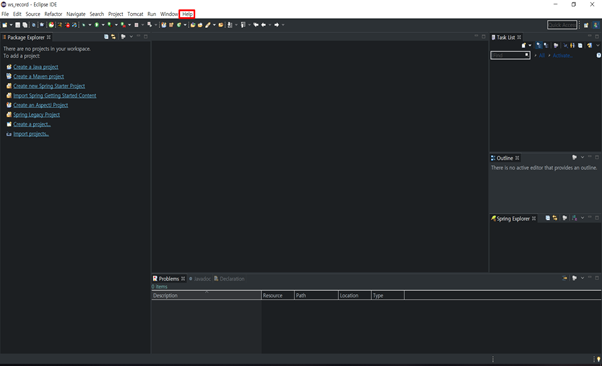Click the Focus on Active Task icon in Outline
The image size is (602, 366).
574,157
